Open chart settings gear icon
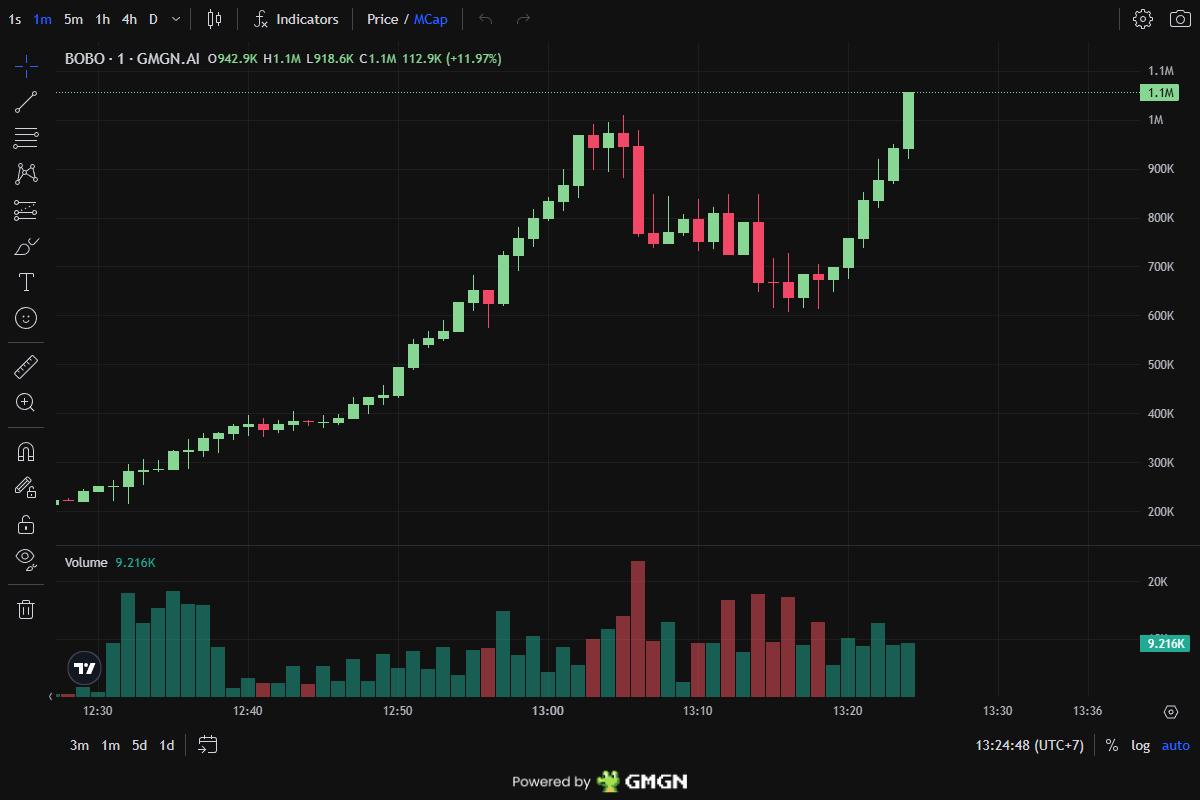The width and height of the screenshot is (1200, 800). pos(1142,19)
